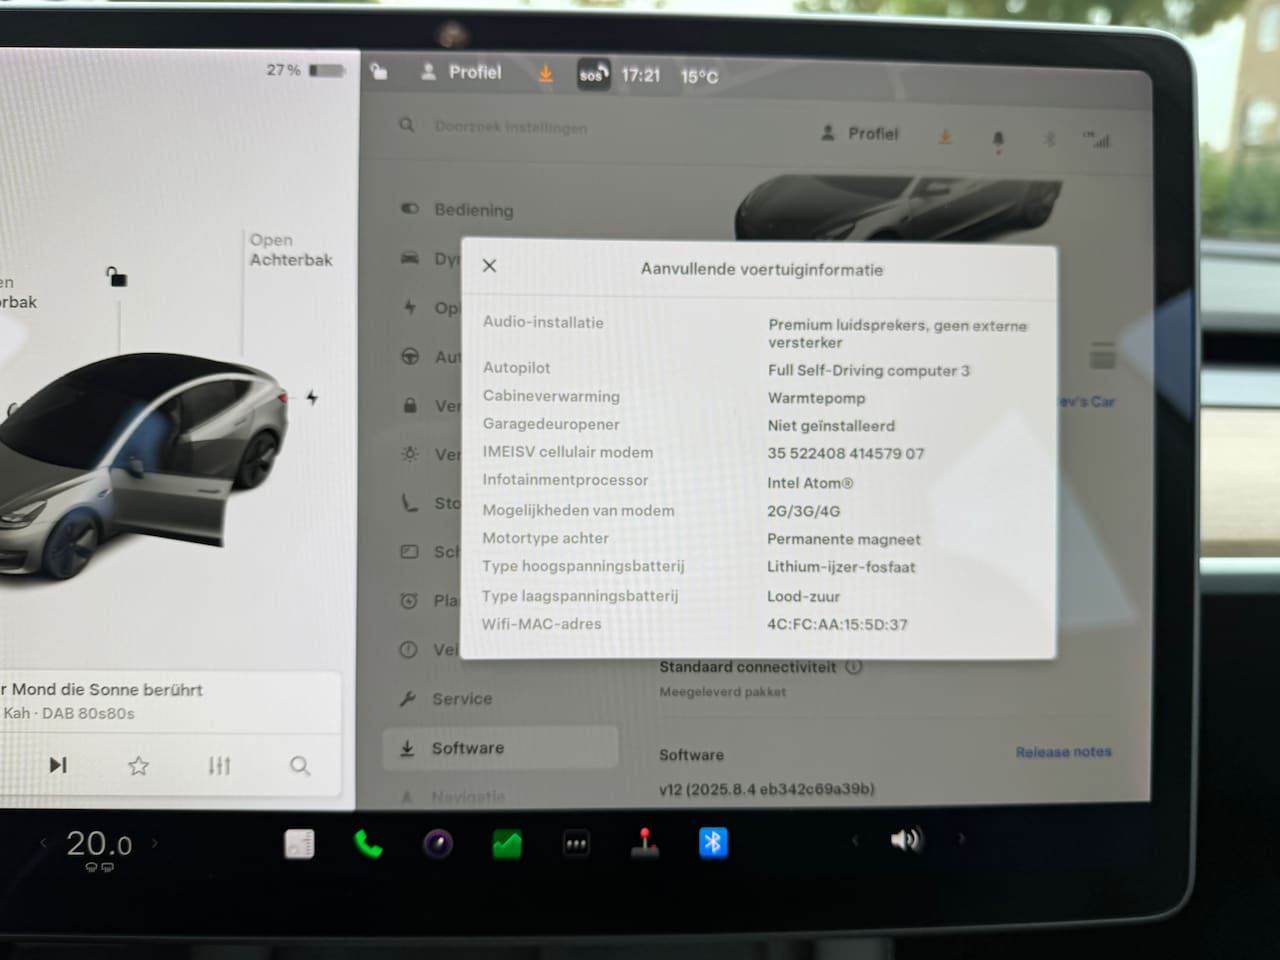The height and width of the screenshot is (960, 1280).
Task: Open the green energy graph app
Action: 507,845
